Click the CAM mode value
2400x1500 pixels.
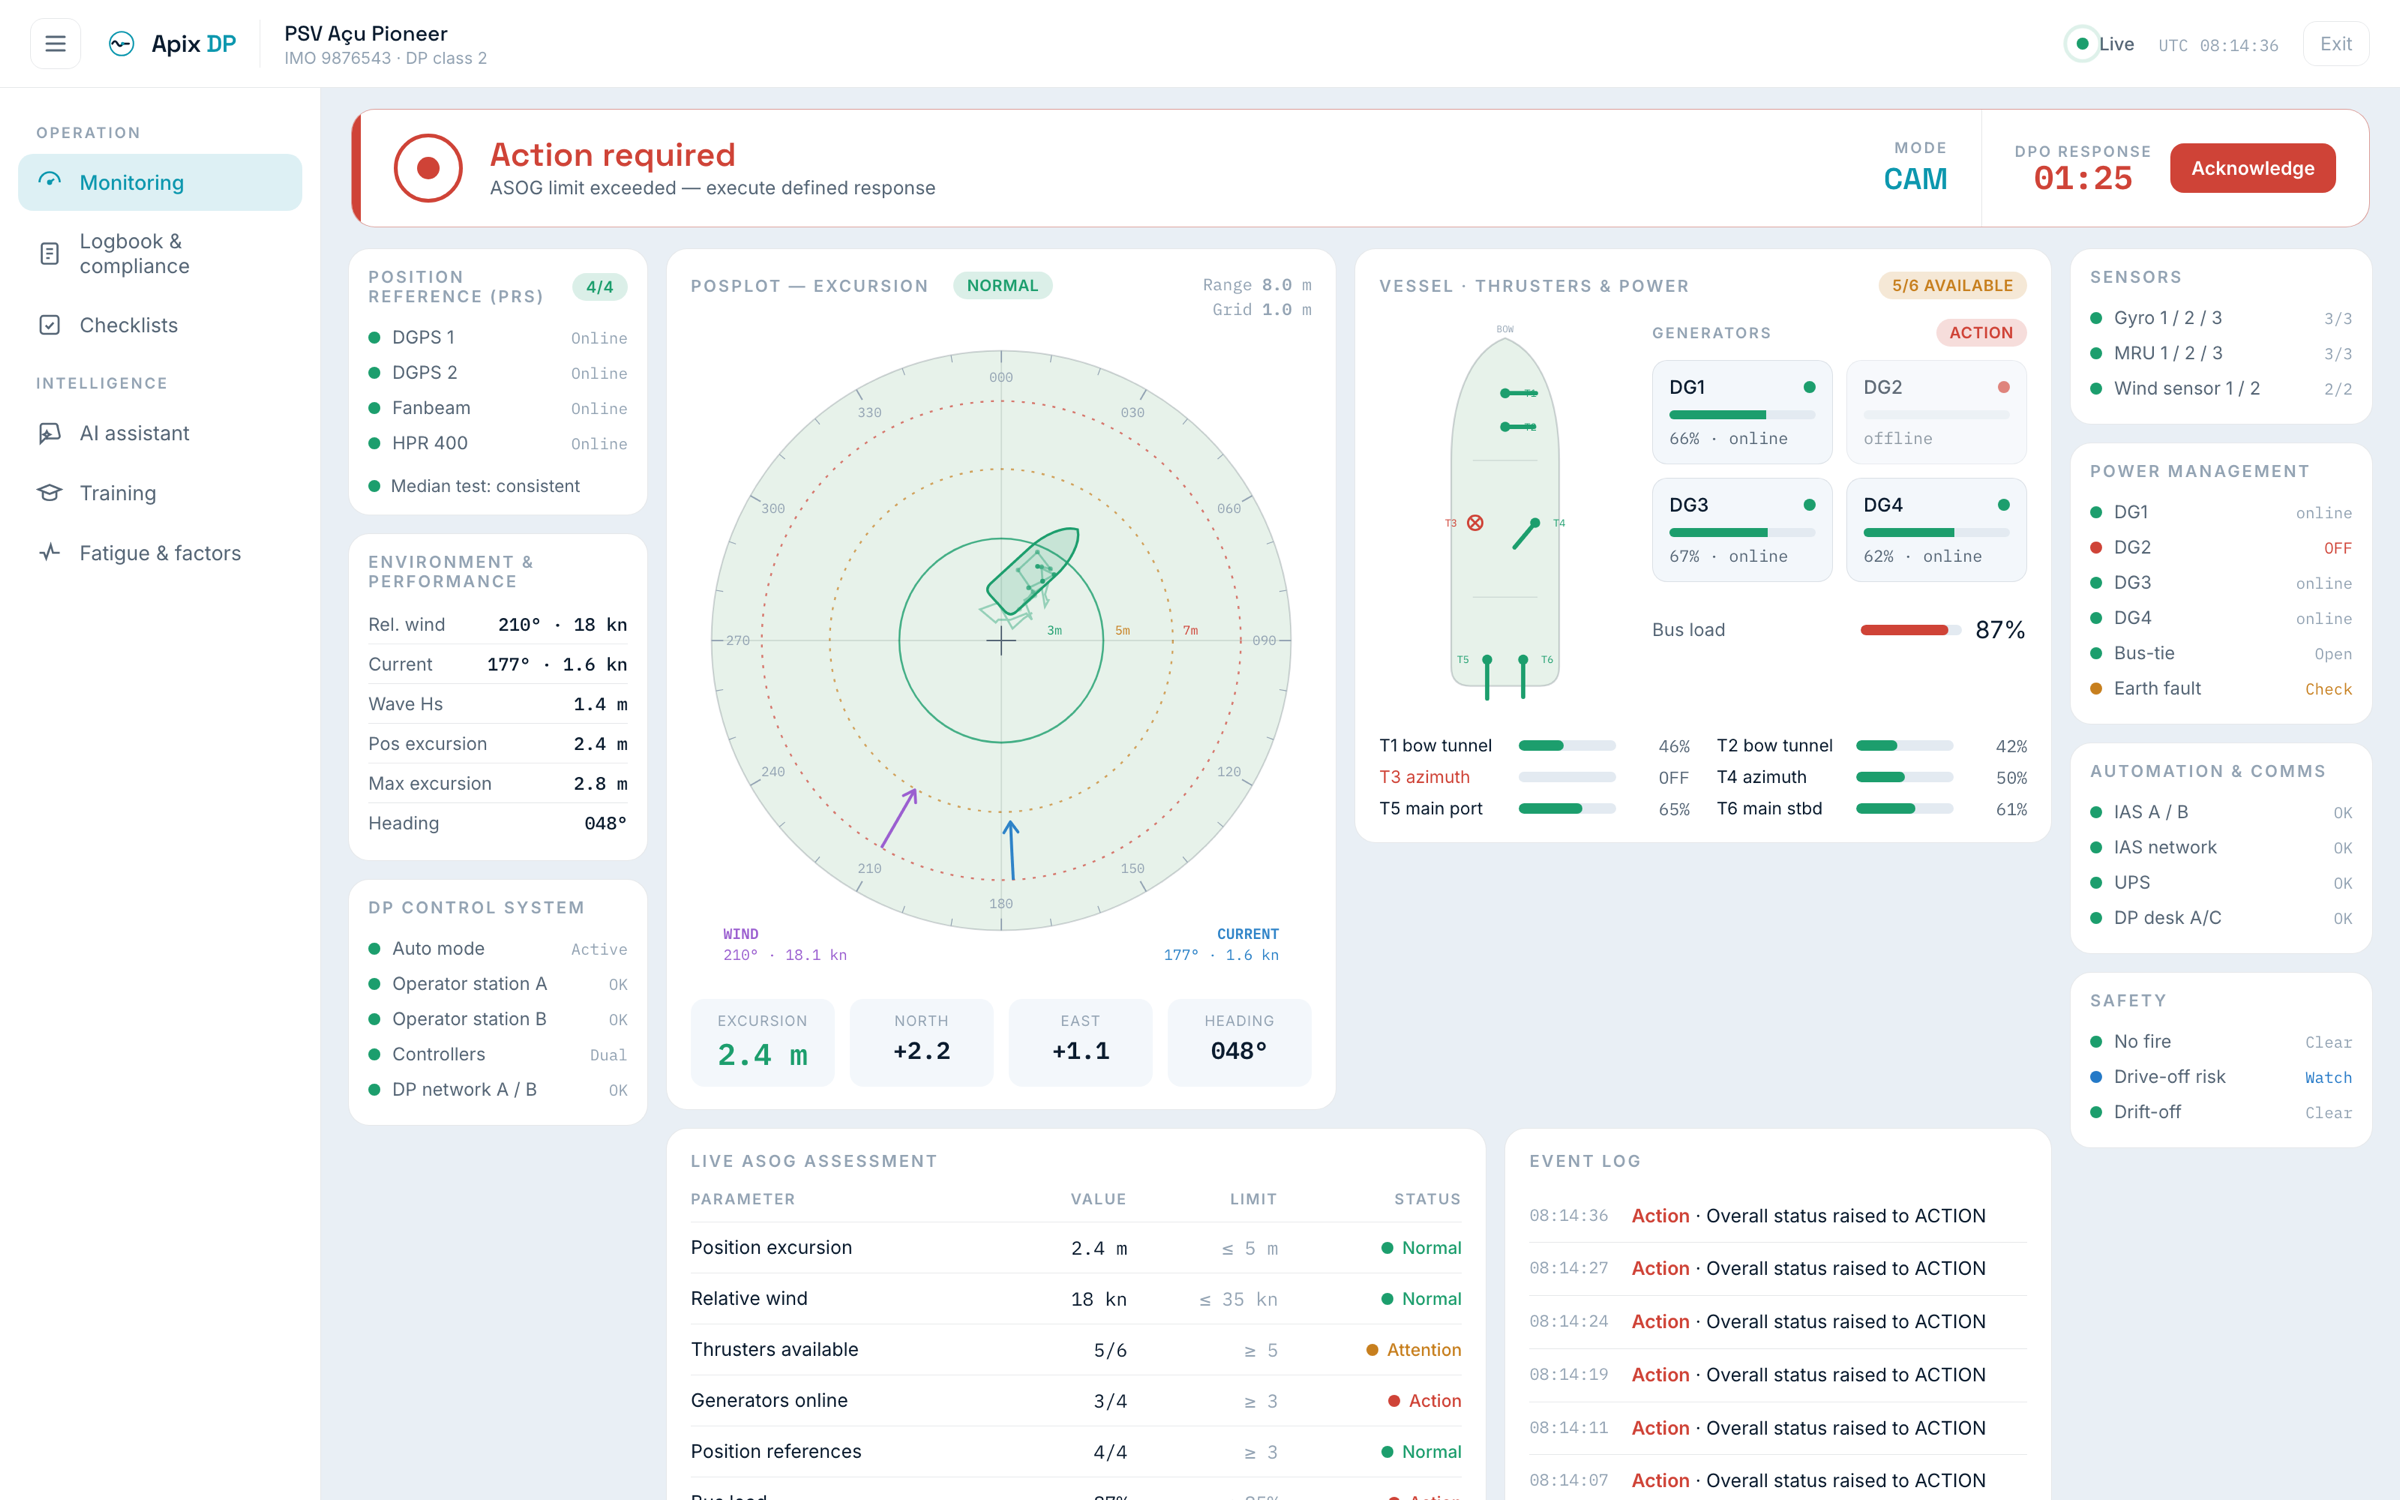pyautogui.click(x=1915, y=179)
